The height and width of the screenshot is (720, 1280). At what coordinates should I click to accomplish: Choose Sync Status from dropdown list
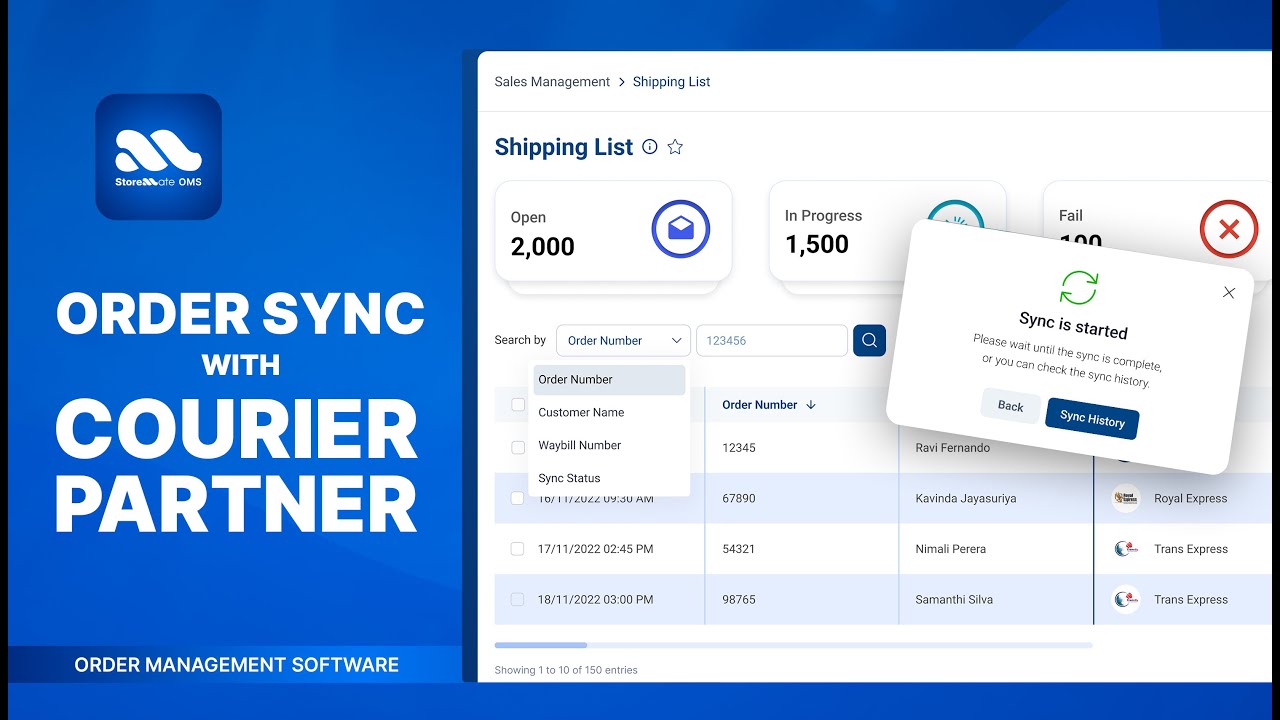coord(609,478)
